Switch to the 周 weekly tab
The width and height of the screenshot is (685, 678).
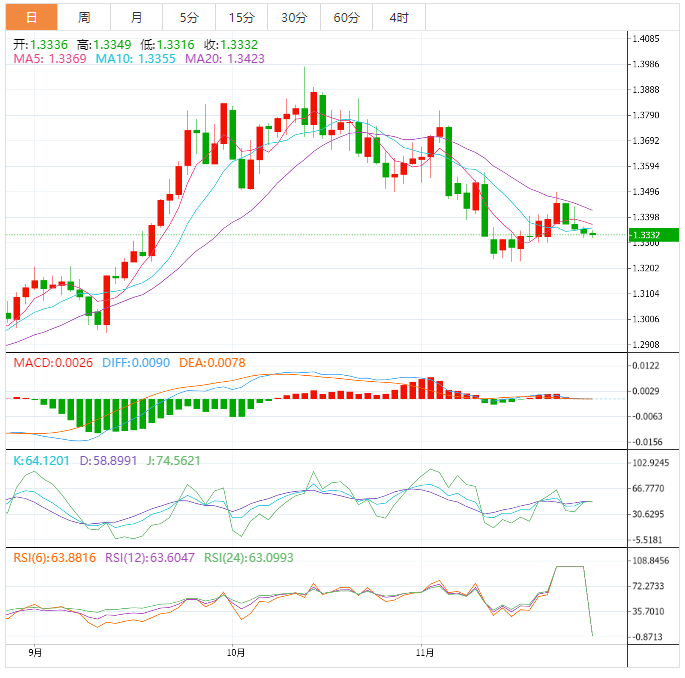pyautogui.click(x=84, y=17)
